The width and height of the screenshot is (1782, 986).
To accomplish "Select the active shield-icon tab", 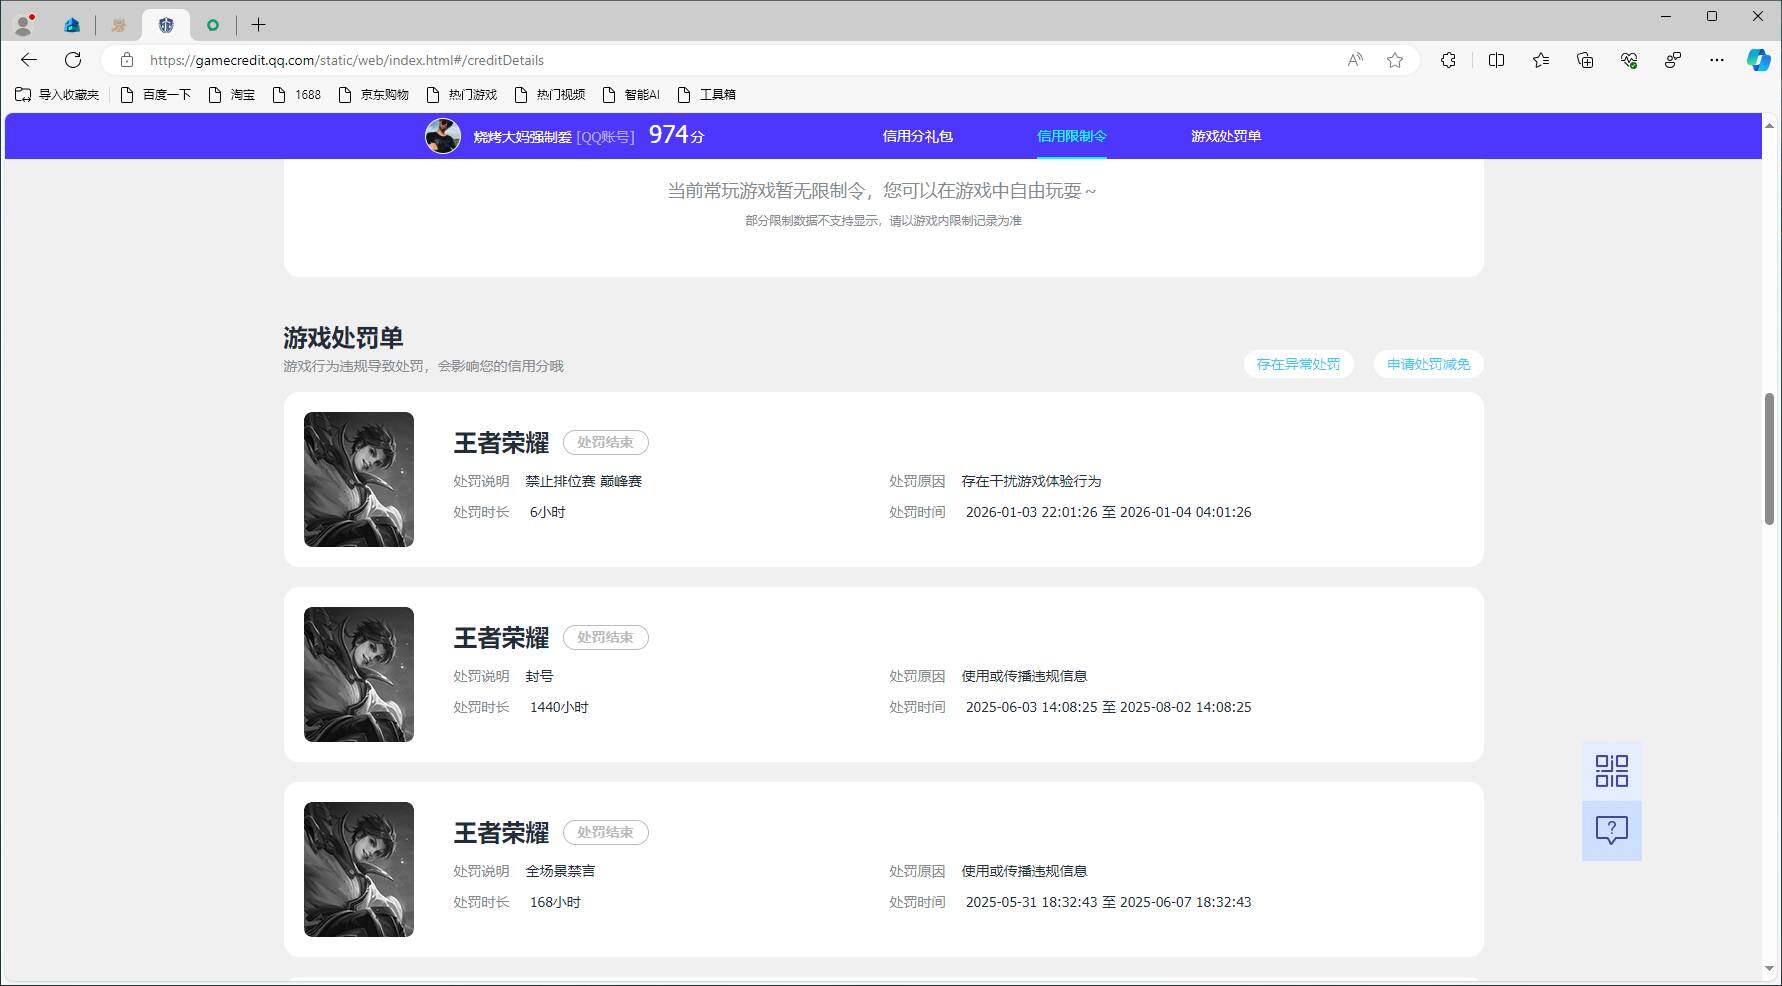I will (x=166, y=25).
